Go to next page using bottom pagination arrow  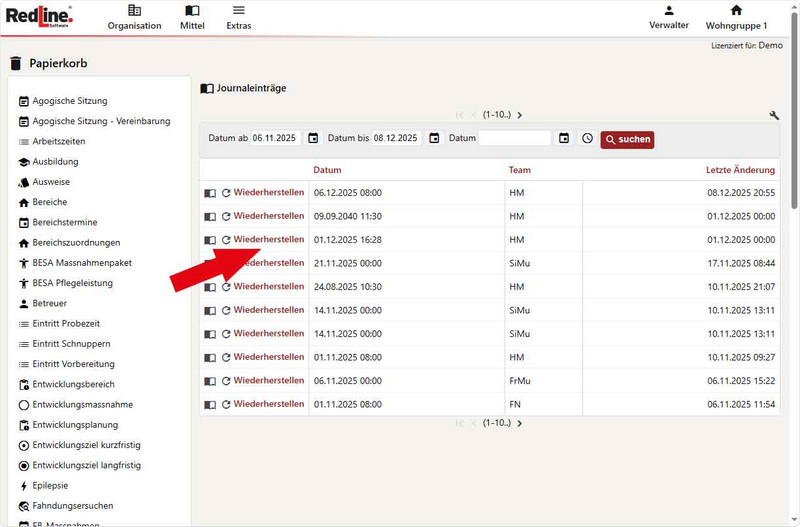coord(520,423)
